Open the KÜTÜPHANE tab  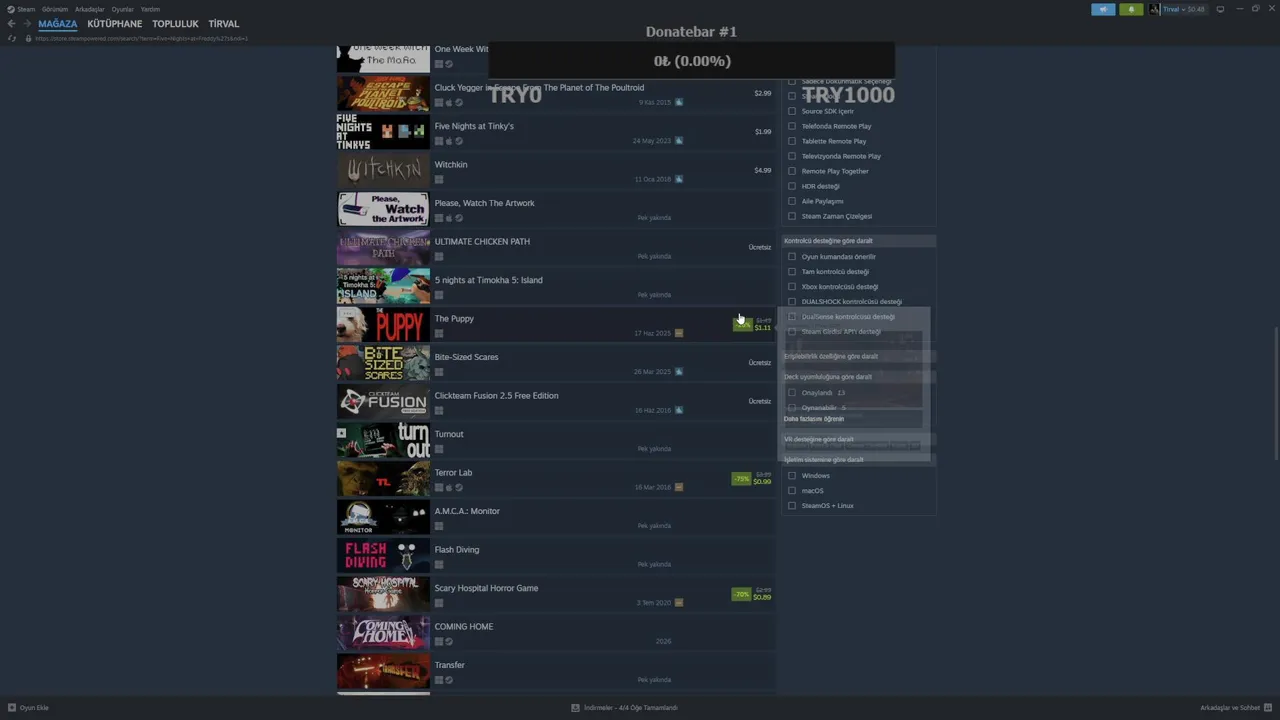[115, 24]
